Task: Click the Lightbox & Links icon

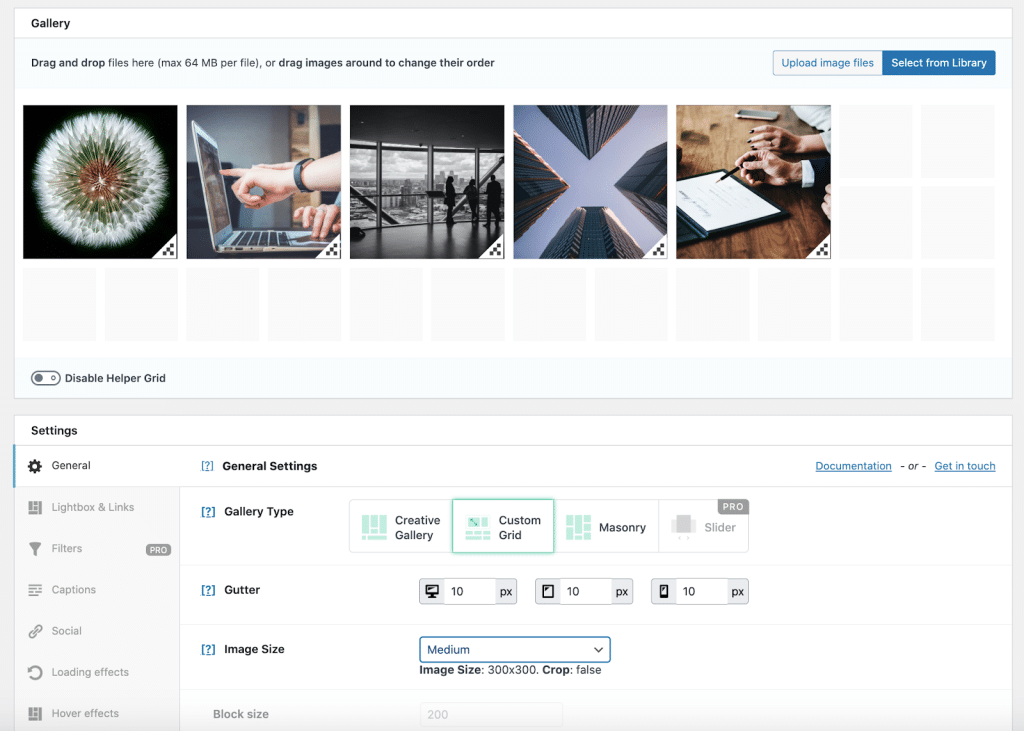Action: click(x=35, y=507)
